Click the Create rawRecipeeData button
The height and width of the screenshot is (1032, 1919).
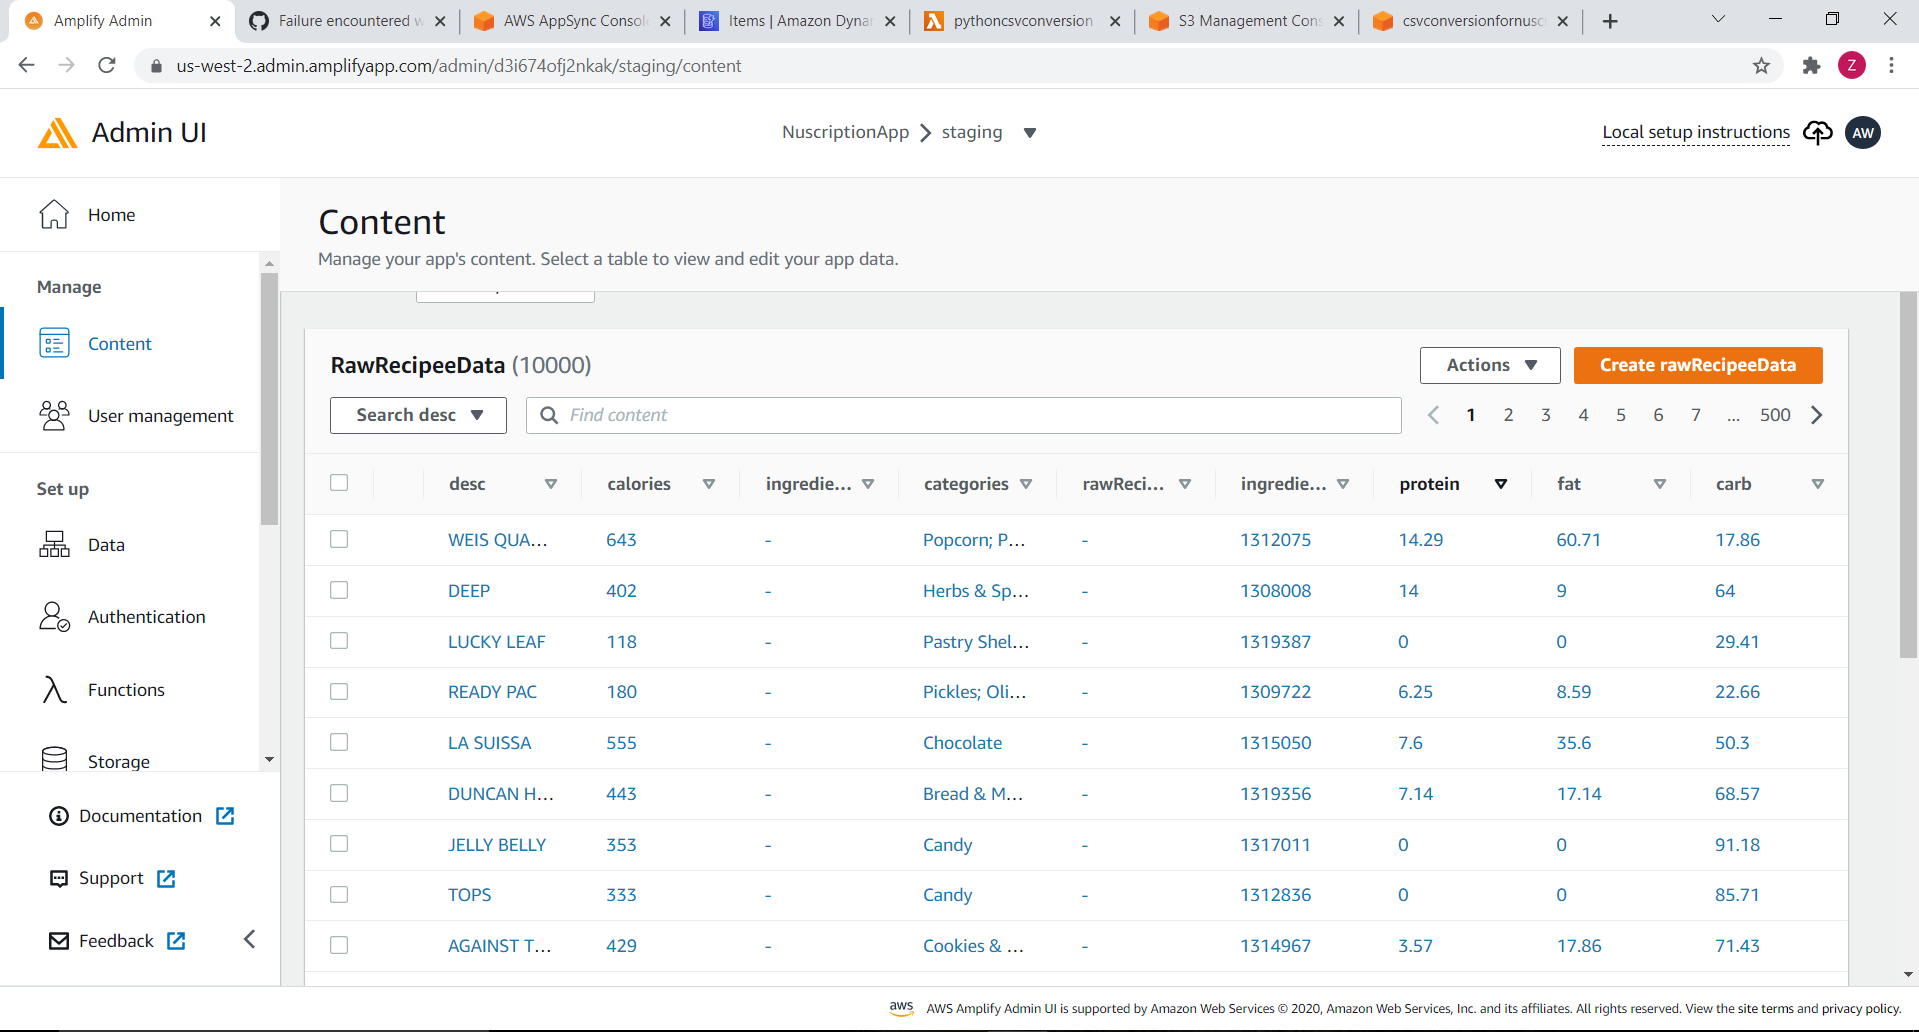1697,365
